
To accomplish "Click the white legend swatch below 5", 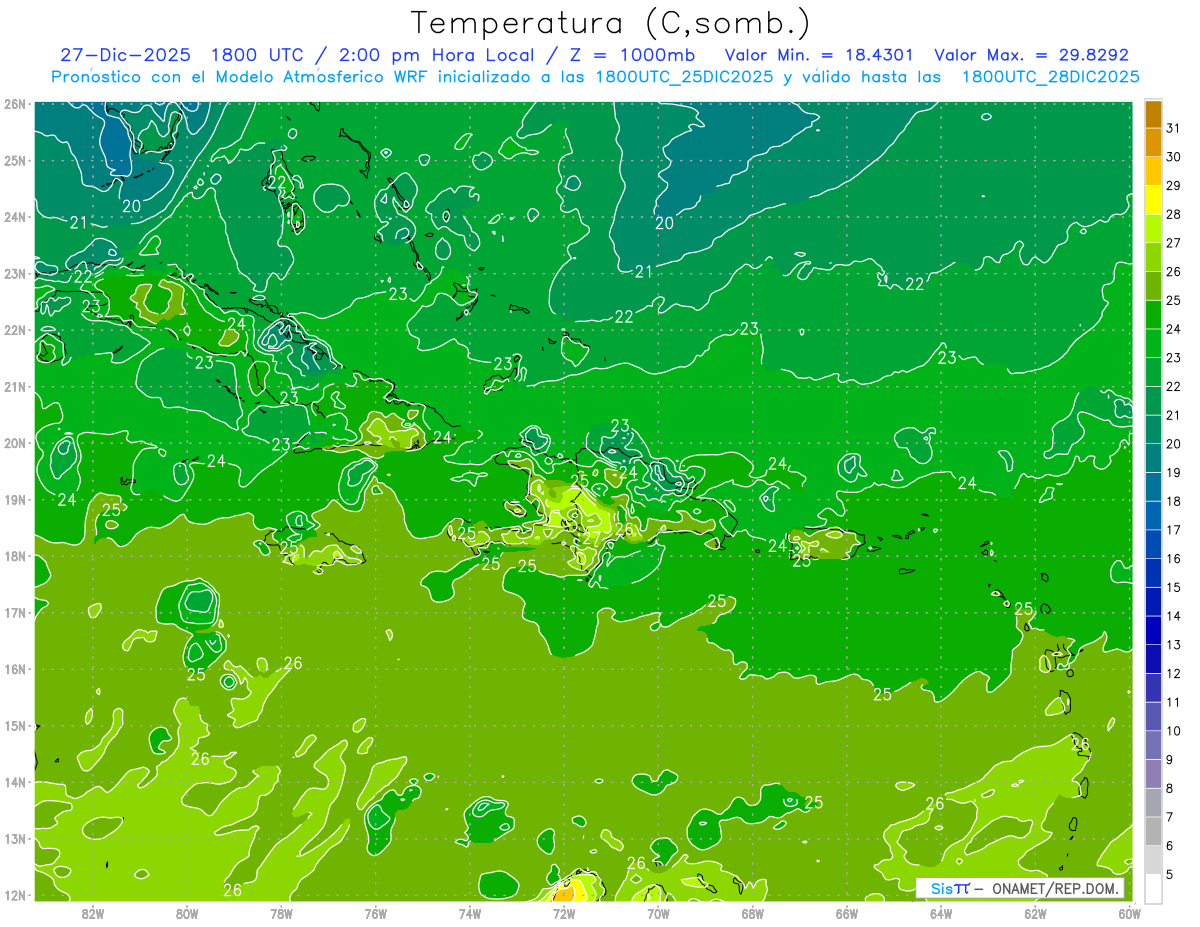I will coord(1153,888).
